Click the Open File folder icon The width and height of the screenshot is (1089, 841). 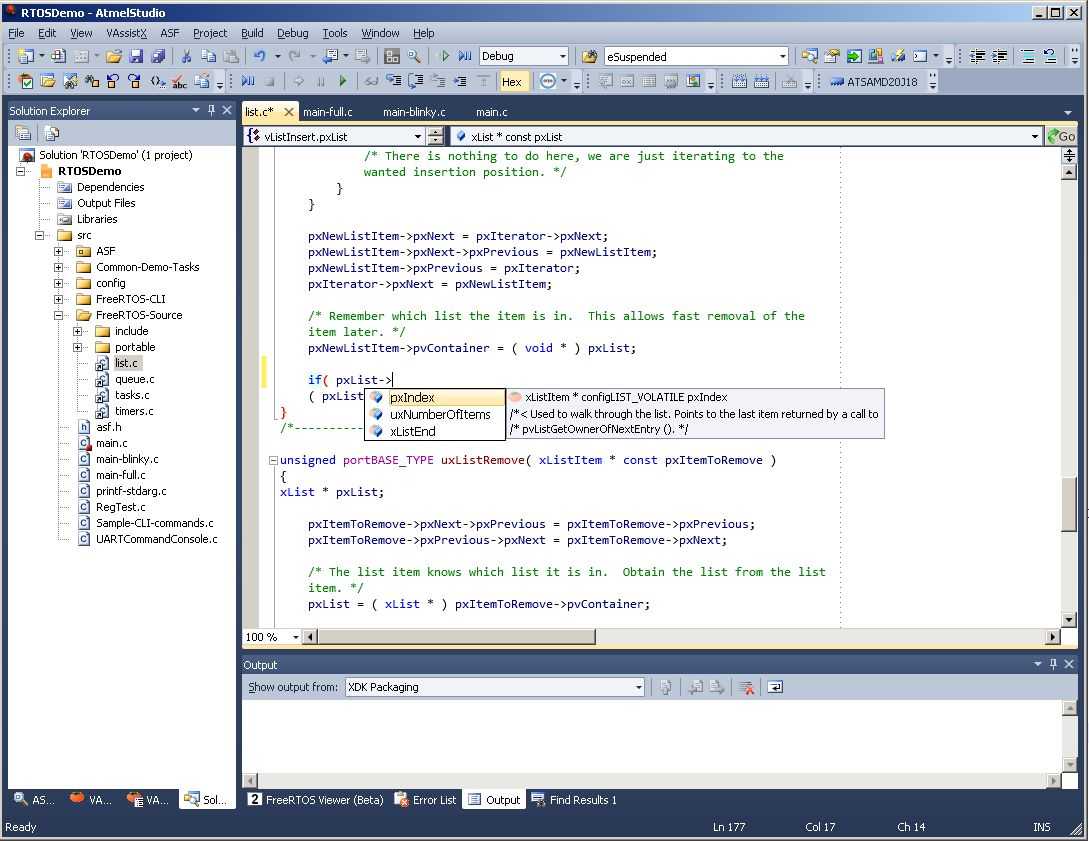tap(114, 56)
